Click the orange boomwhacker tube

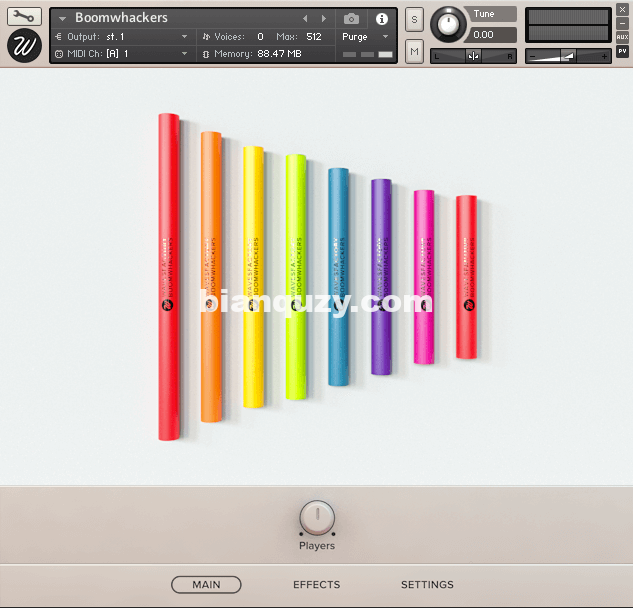tap(211, 277)
